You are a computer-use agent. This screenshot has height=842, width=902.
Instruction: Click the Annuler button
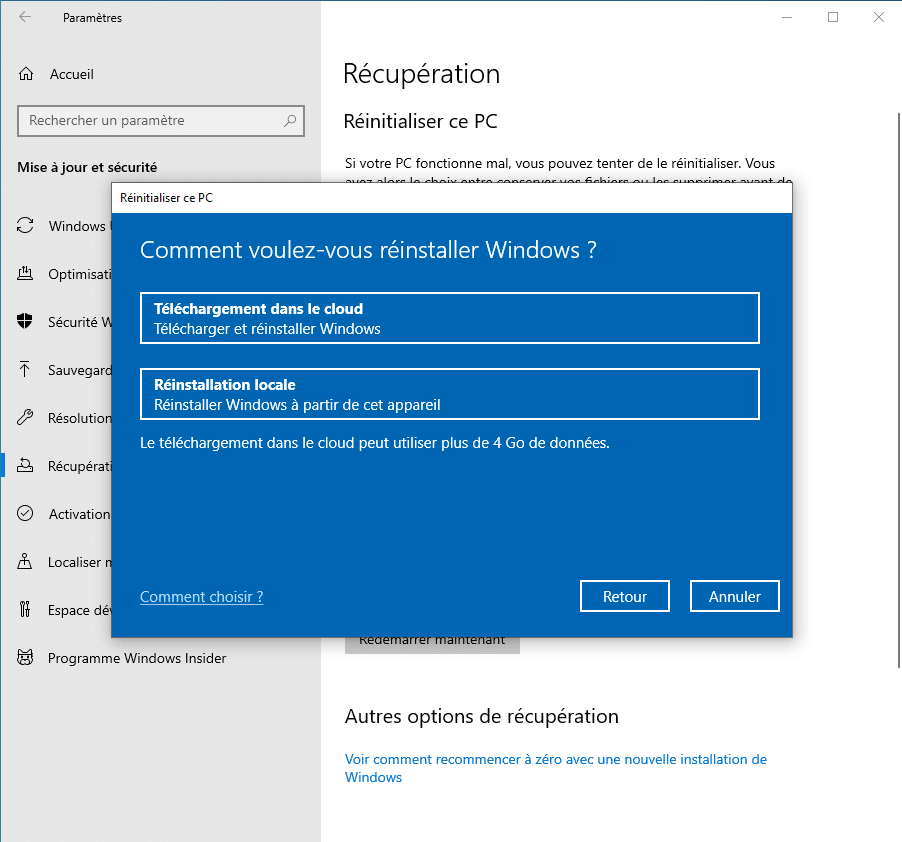pyautogui.click(x=735, y=596)
